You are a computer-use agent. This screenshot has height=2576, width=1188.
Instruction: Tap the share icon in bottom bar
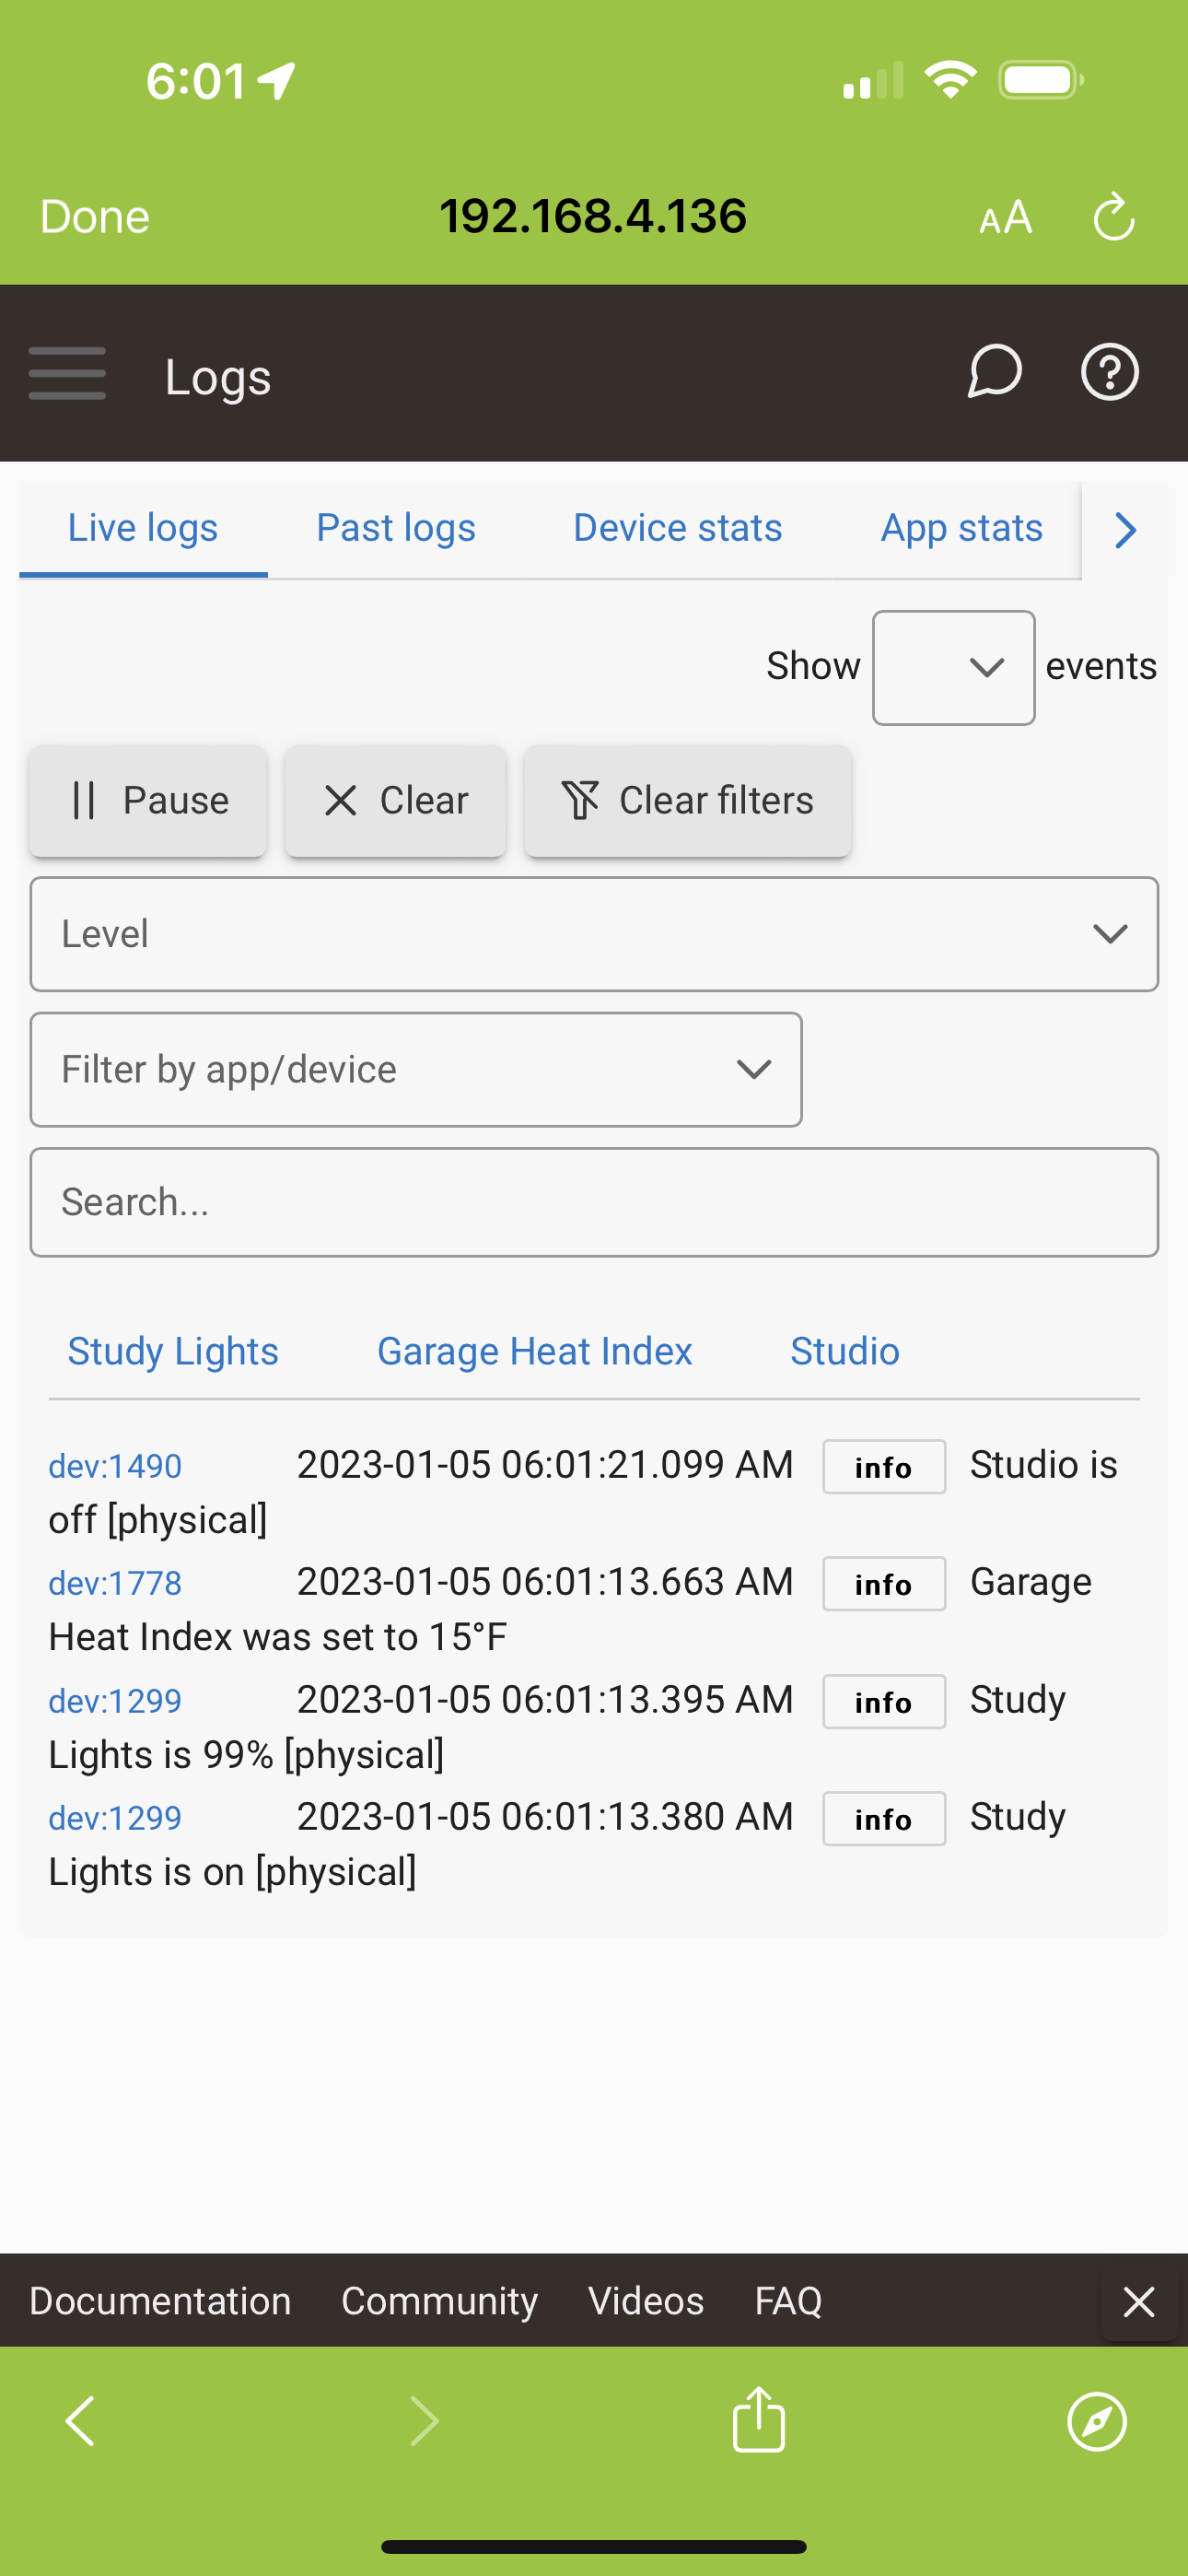758,2420
